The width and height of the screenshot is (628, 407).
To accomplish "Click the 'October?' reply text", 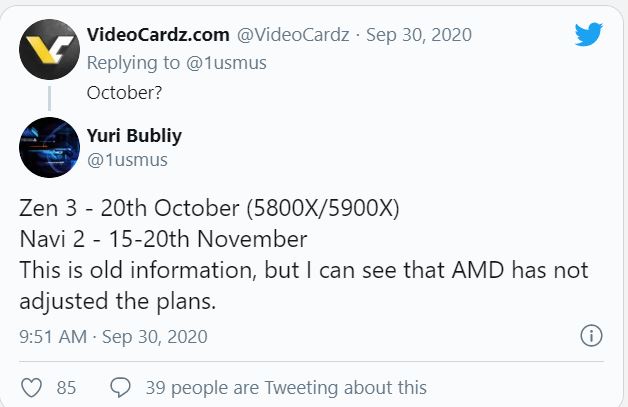I will 125,93.
